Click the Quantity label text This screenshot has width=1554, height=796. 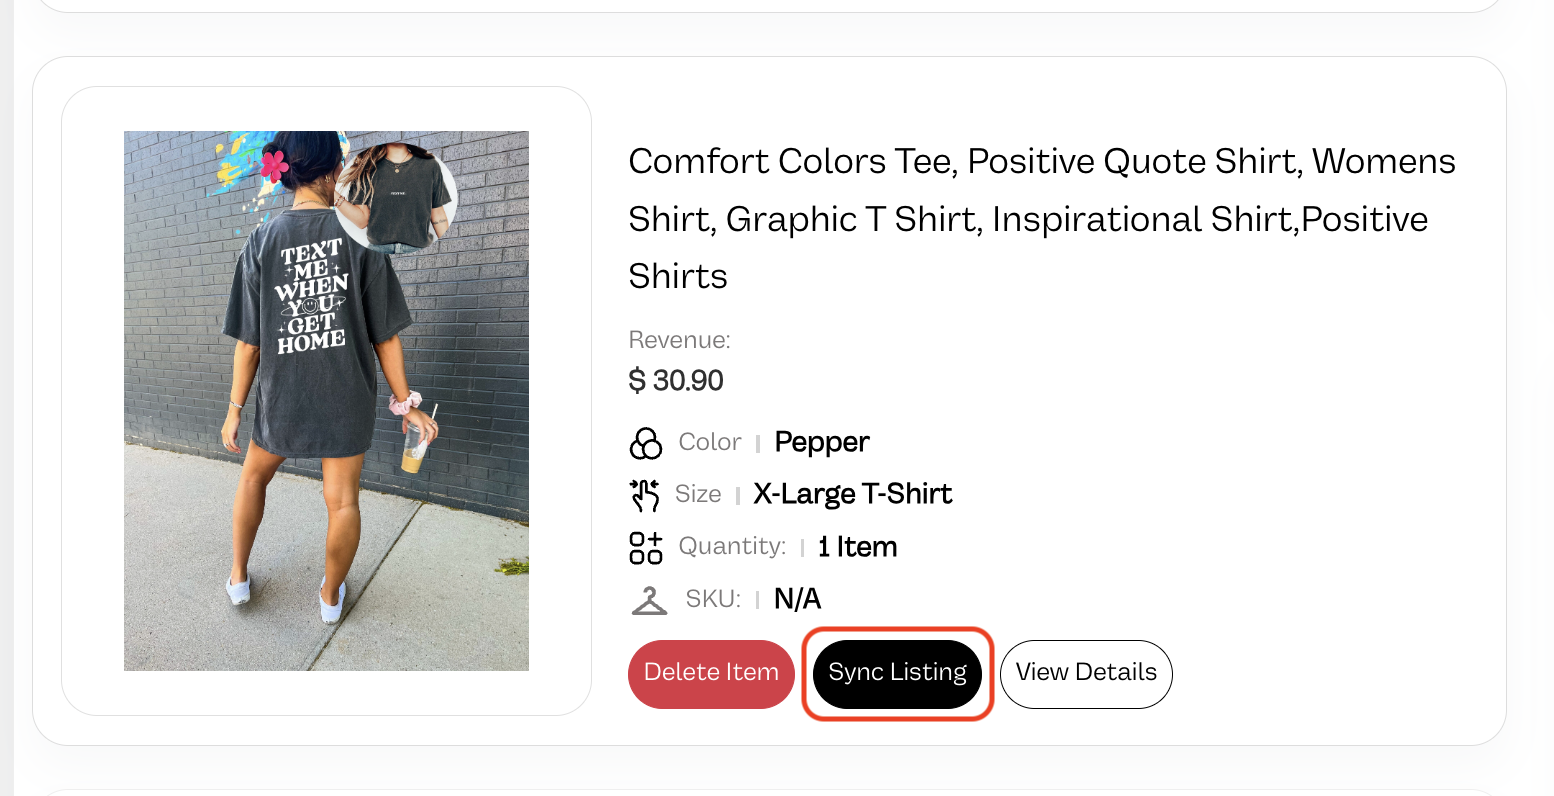coord(733,546)
